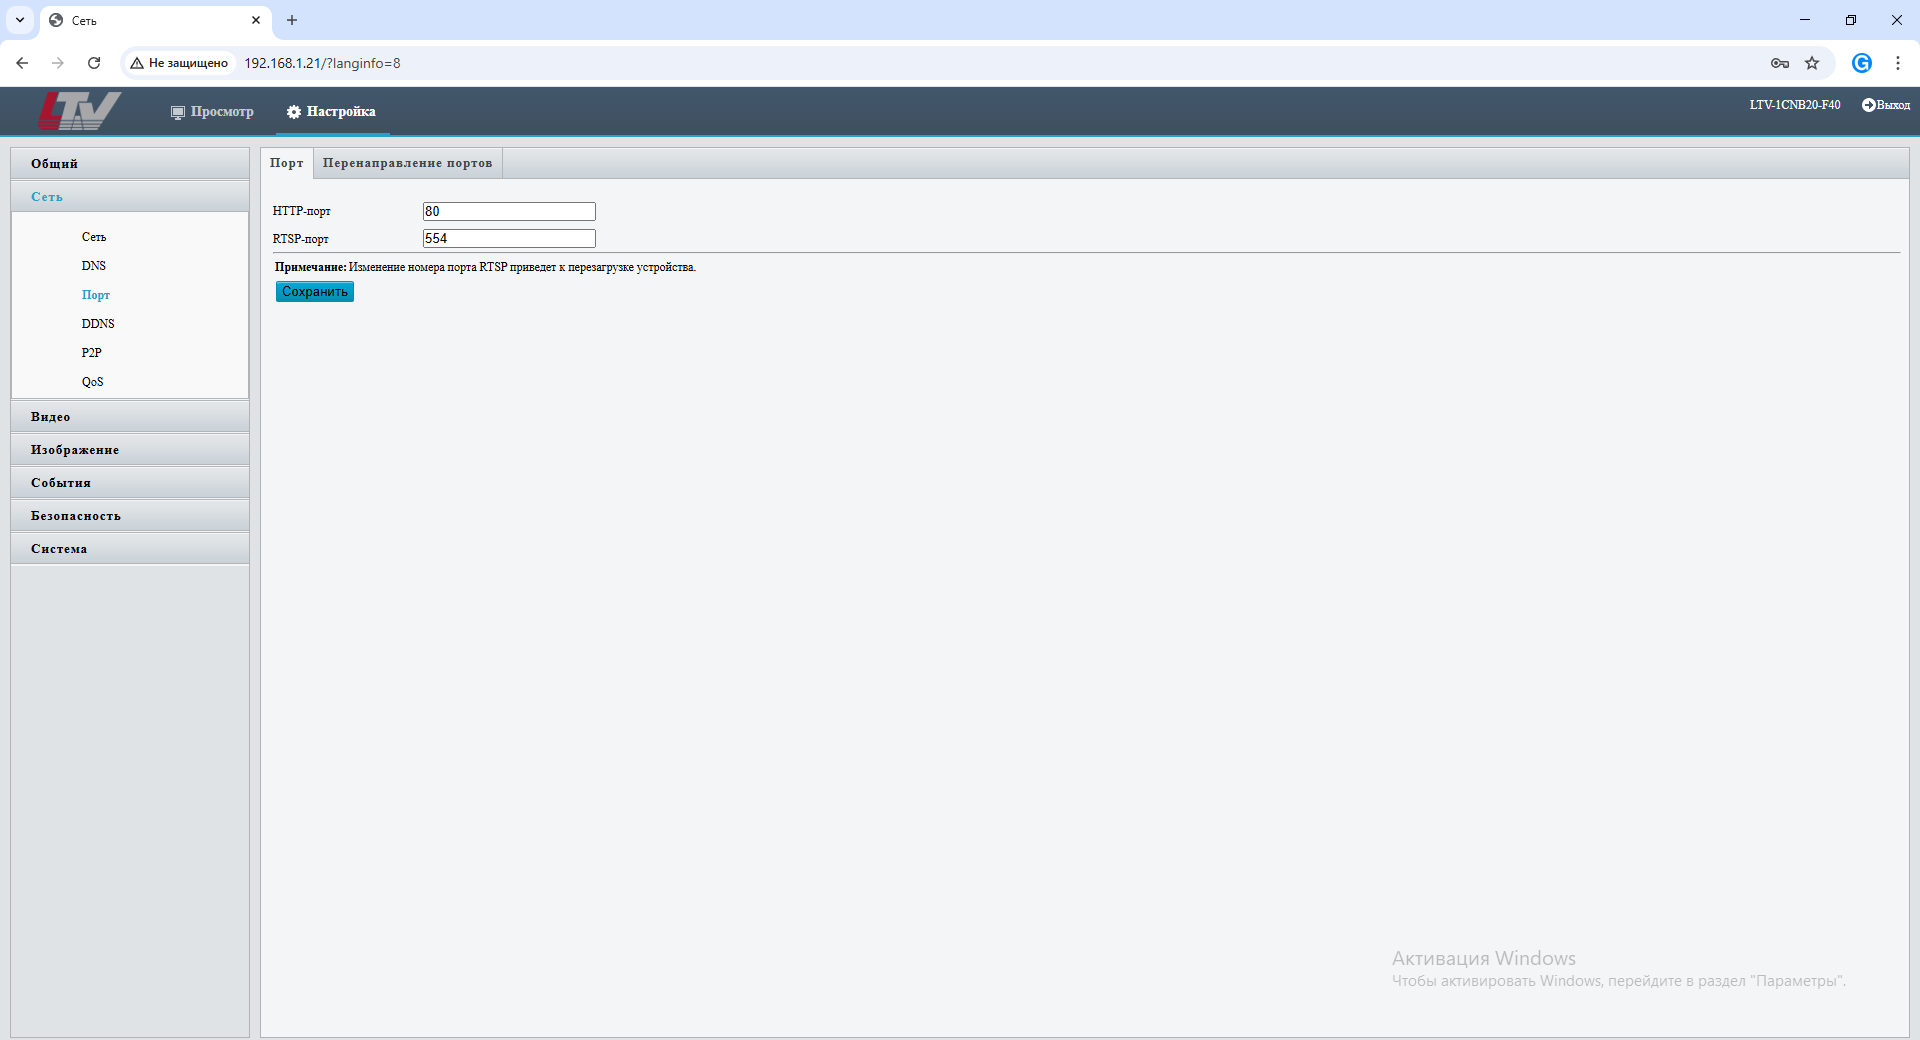The width and height of the screenshot is (1920, 1040).
Task: Click device name LTV-1CNB20-F40
Action: [1795, 105]
